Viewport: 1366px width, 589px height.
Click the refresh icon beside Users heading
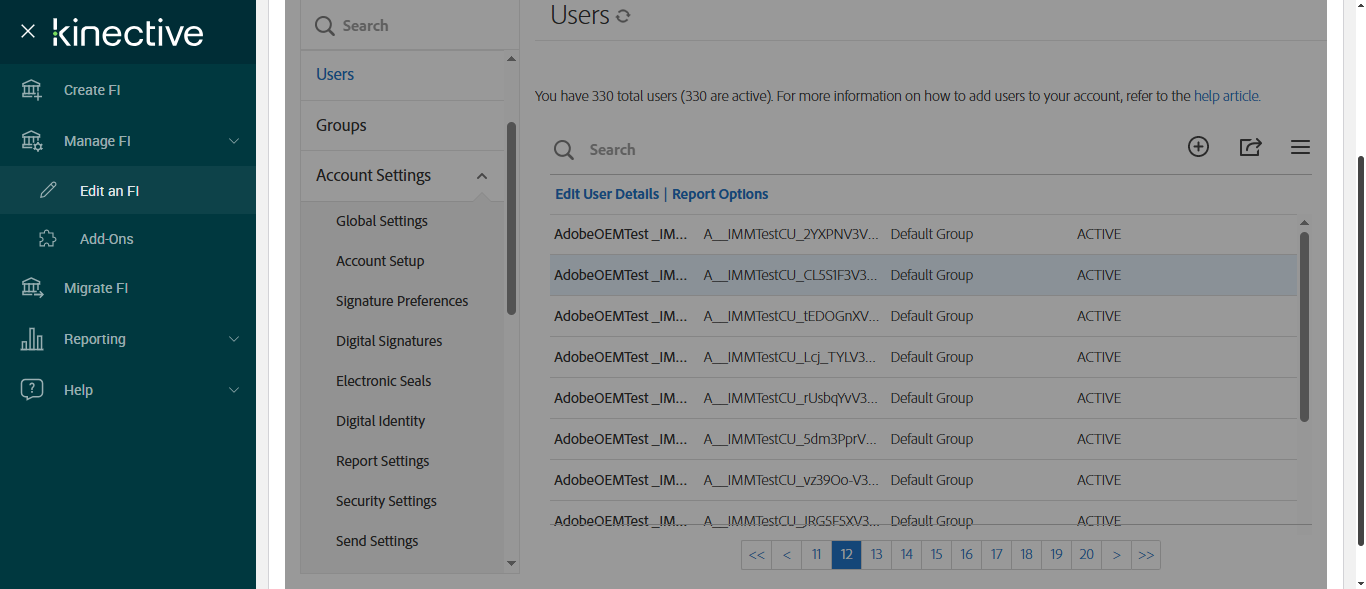click(x=623, y=16)
